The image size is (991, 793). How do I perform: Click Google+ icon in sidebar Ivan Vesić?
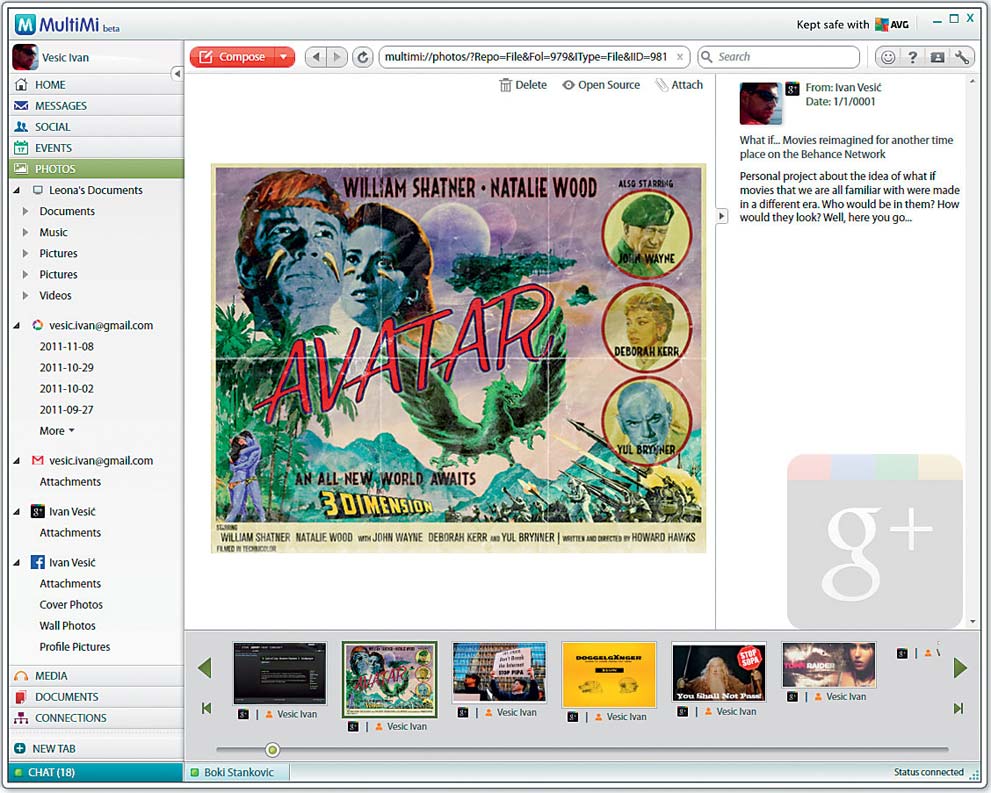(x=38, y=512)
